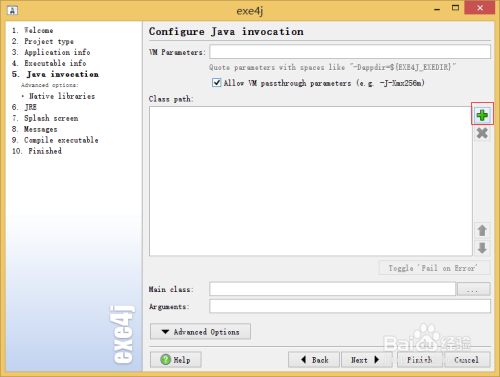Proceed with the Next button
The width and height of the screenshot is (500, 377).
pos(366,360)
